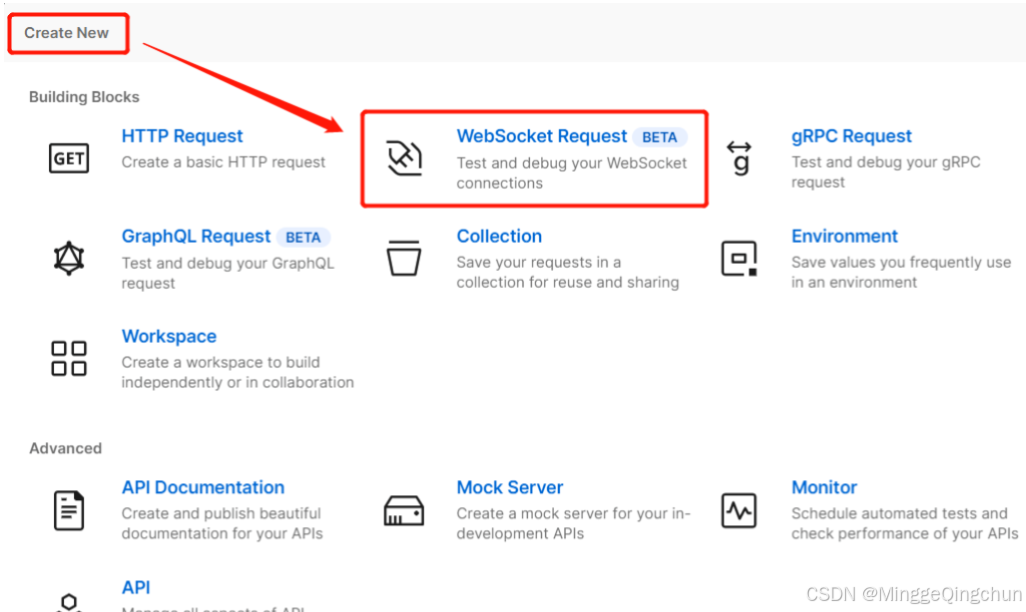Click "Test and debug your gRPC request" text
The width and height of the screenshot is (1026, 612).
point(886,172)
